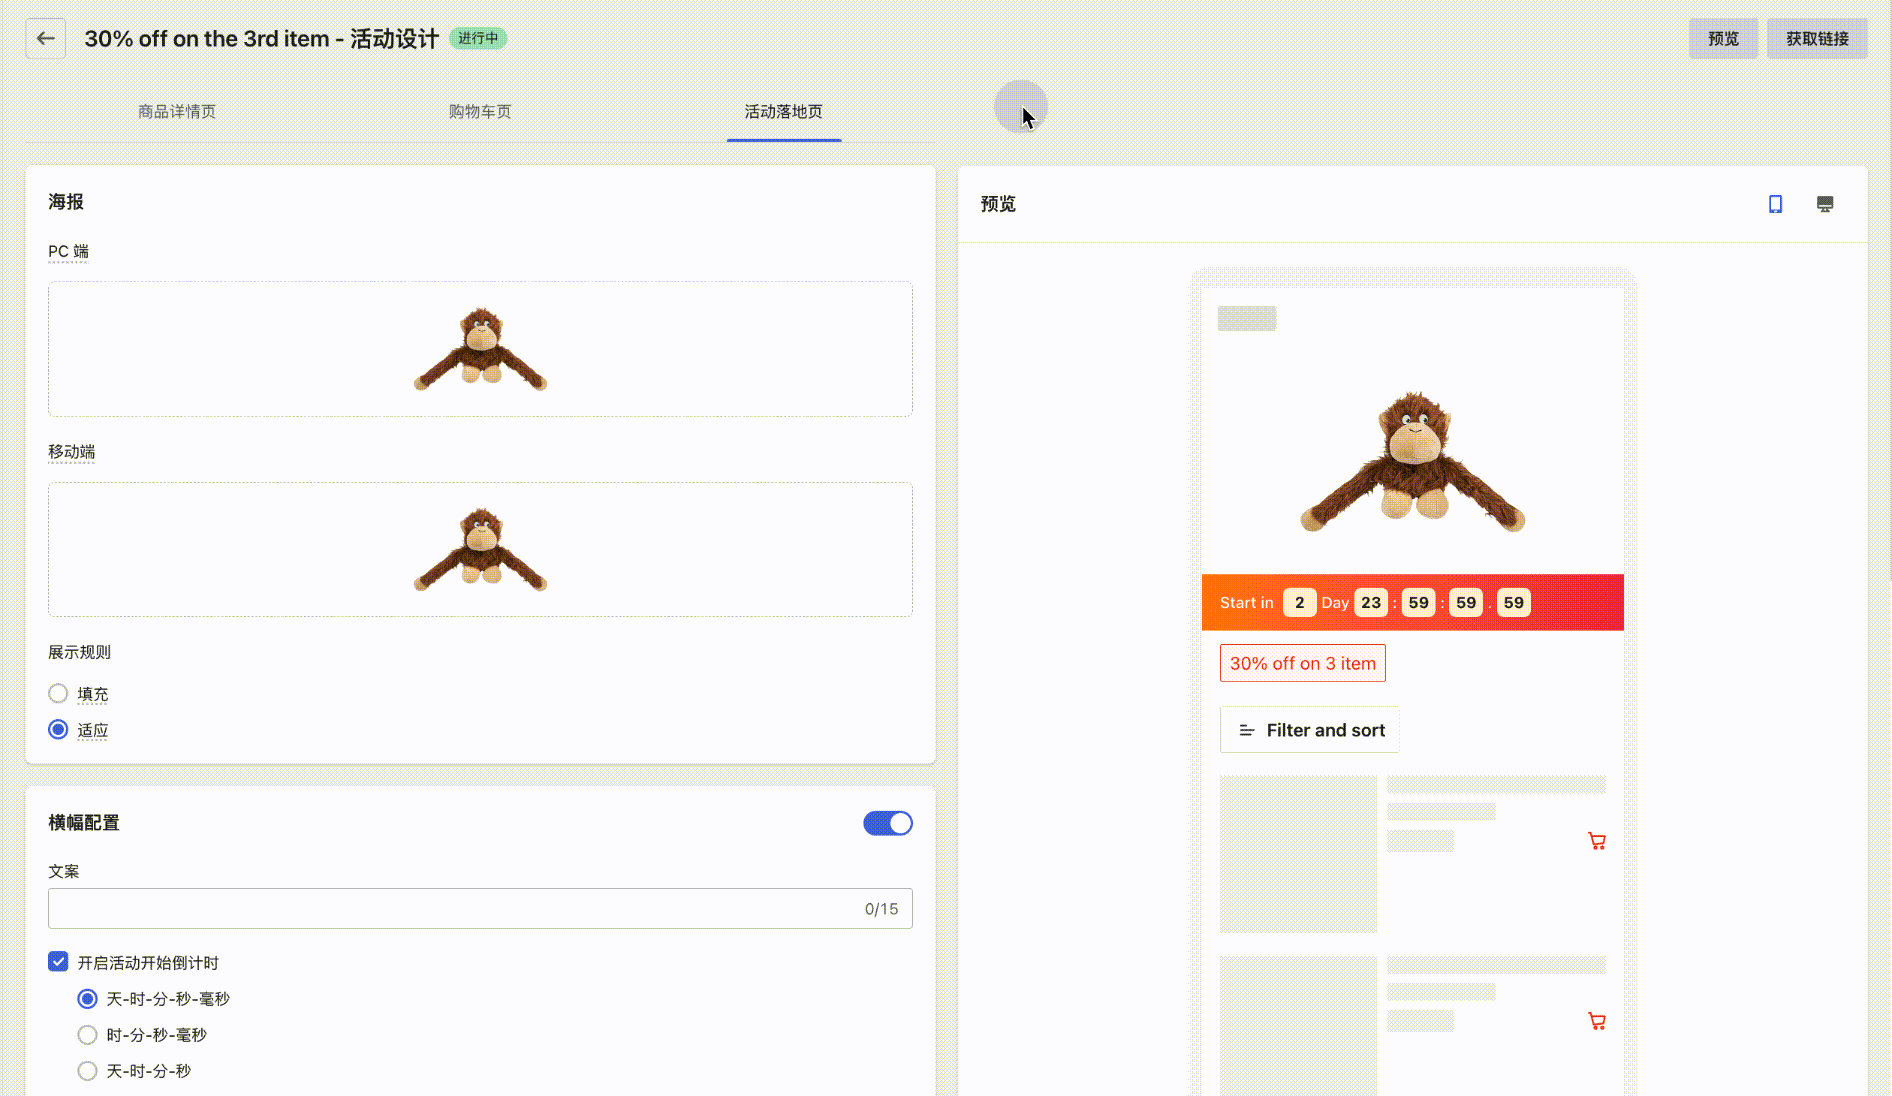1892x1096 pixels.
Task: Click the Start in countdown banner
Action: (1412, 602)
